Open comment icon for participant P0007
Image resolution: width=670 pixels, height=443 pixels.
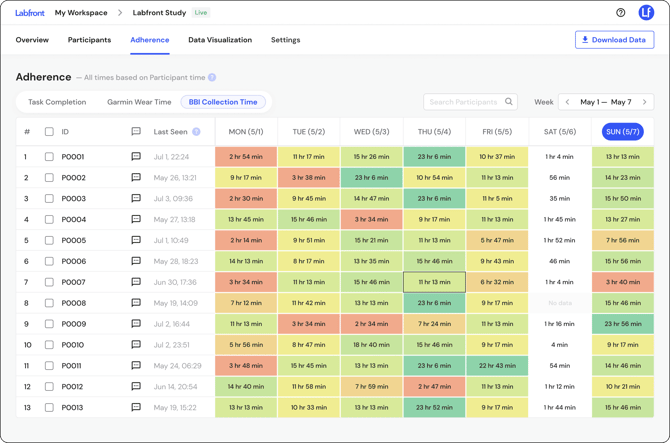point(136,282)
